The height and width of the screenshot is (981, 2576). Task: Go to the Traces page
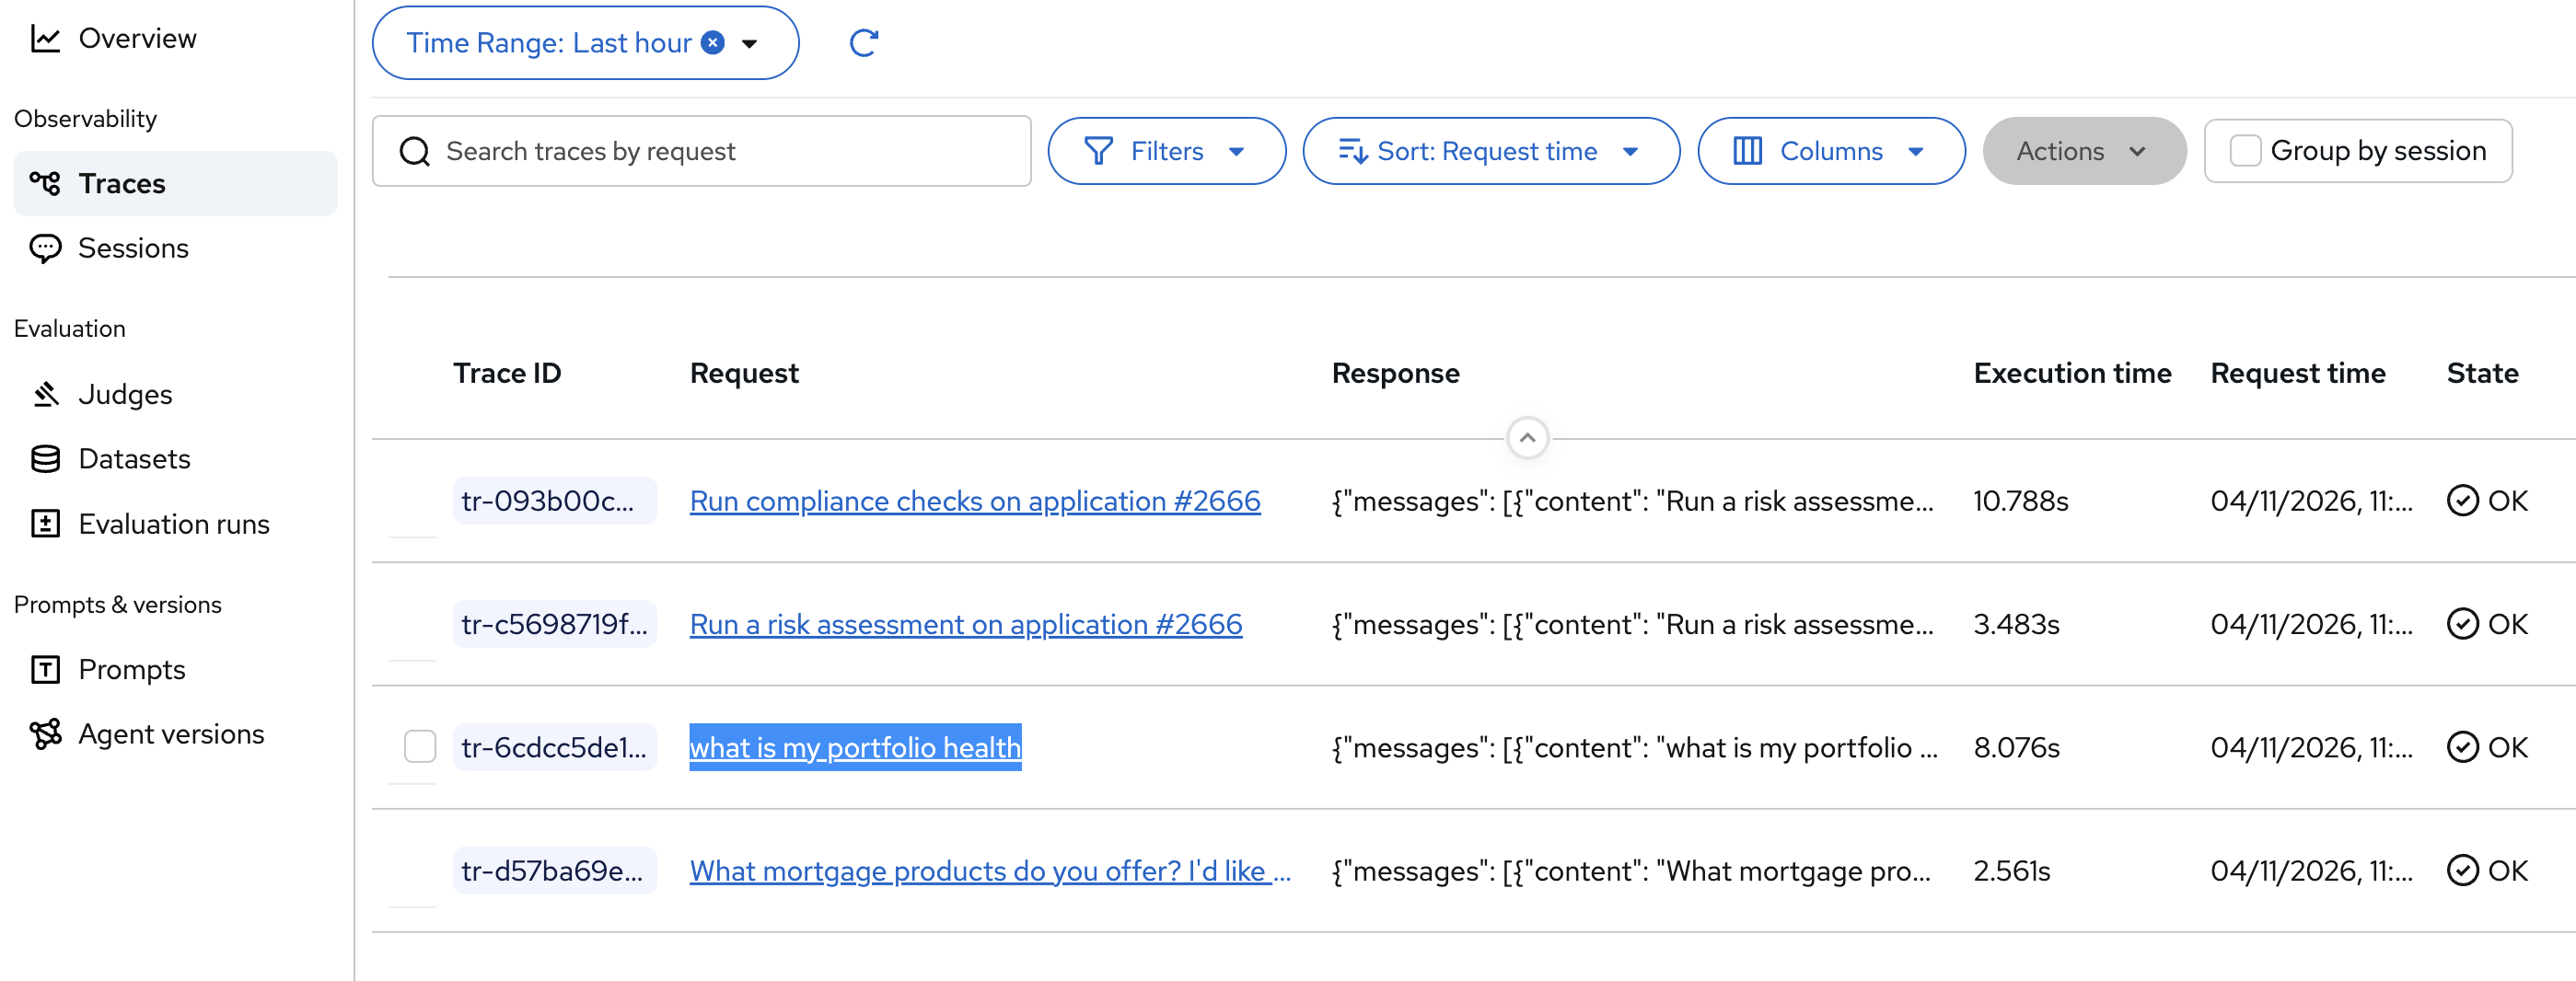(122, 184)
